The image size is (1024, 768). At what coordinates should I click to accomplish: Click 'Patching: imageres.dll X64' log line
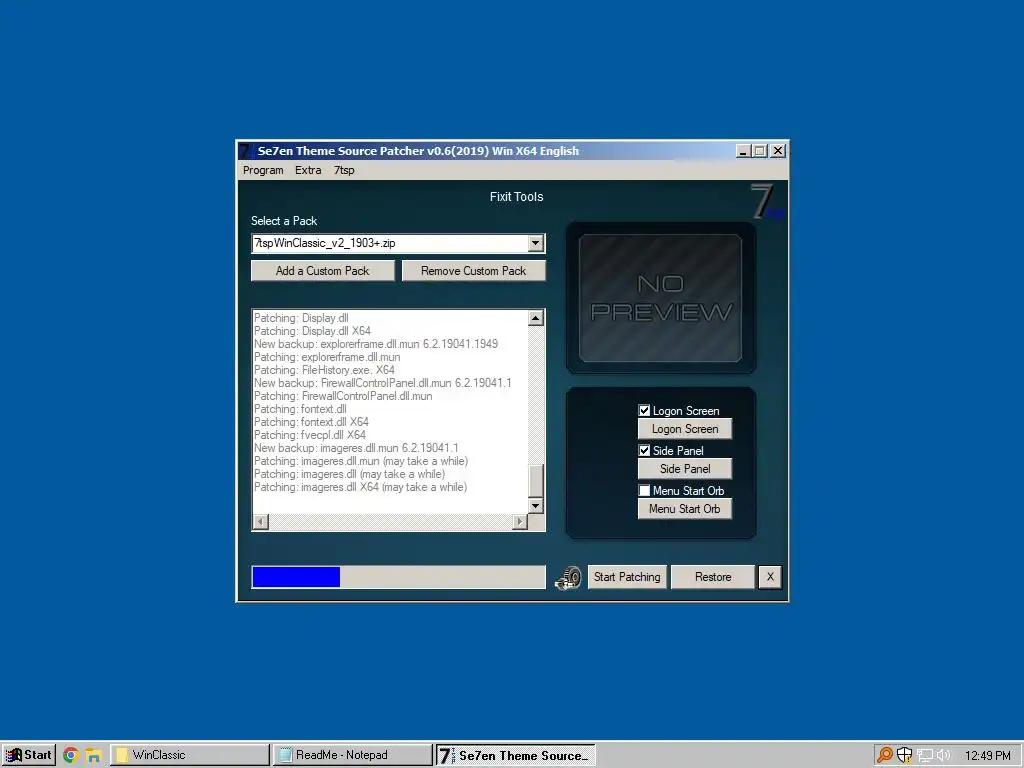point(360,487)
